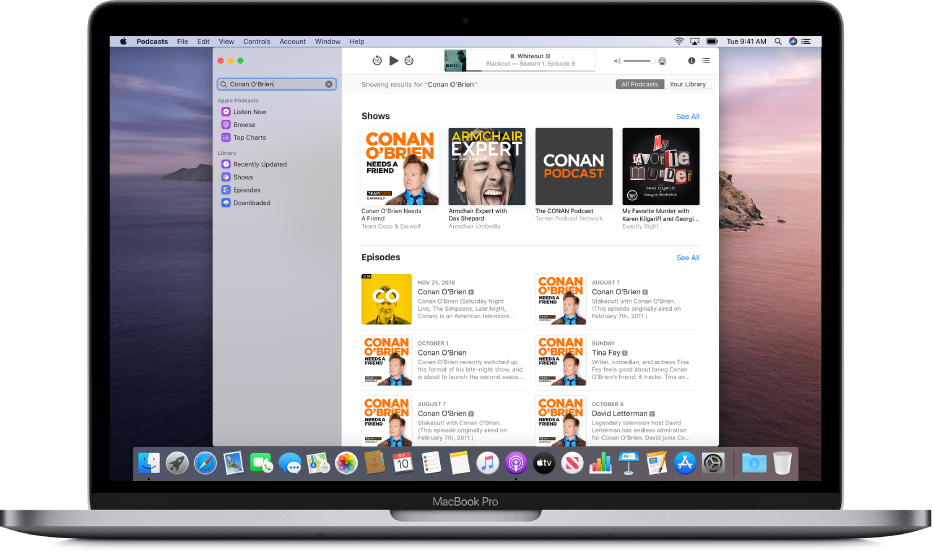The width and height of the screenshot is (934, 553).
Task: Click the playback progress bar under Whiteout
Action: tap(530, 70)
